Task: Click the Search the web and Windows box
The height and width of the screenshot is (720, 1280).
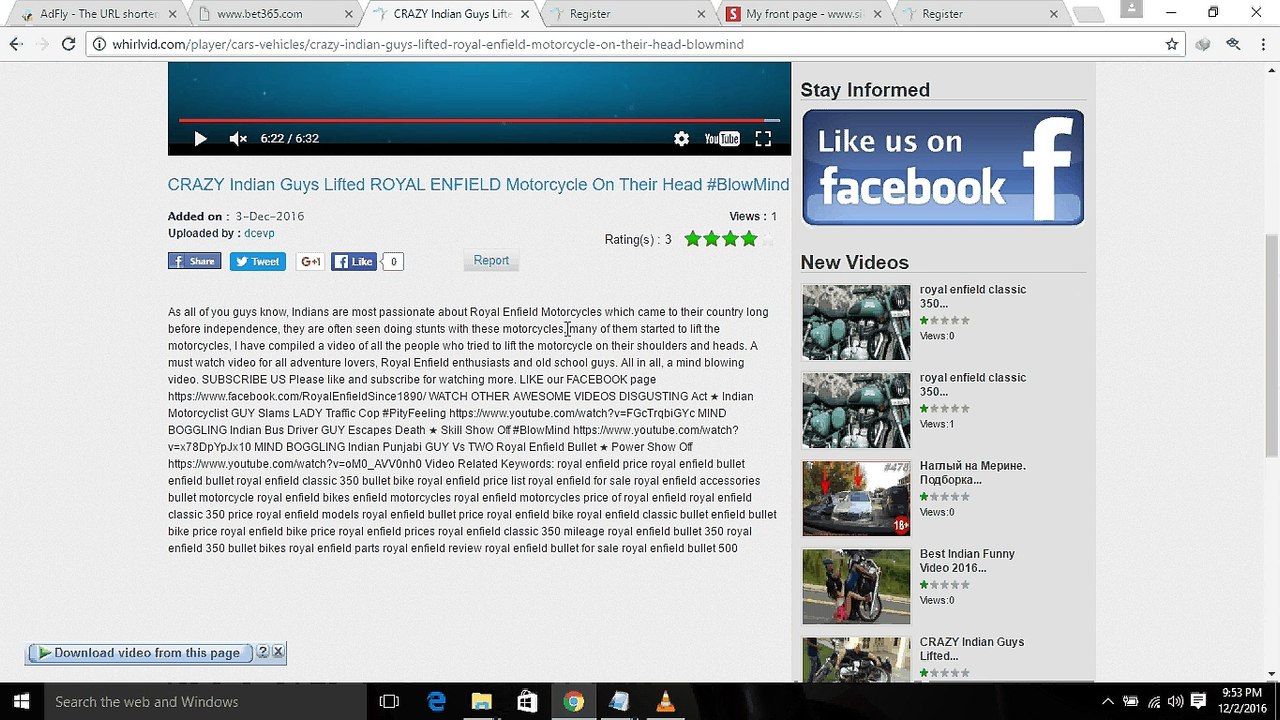Action: click(x=205, y=702)
